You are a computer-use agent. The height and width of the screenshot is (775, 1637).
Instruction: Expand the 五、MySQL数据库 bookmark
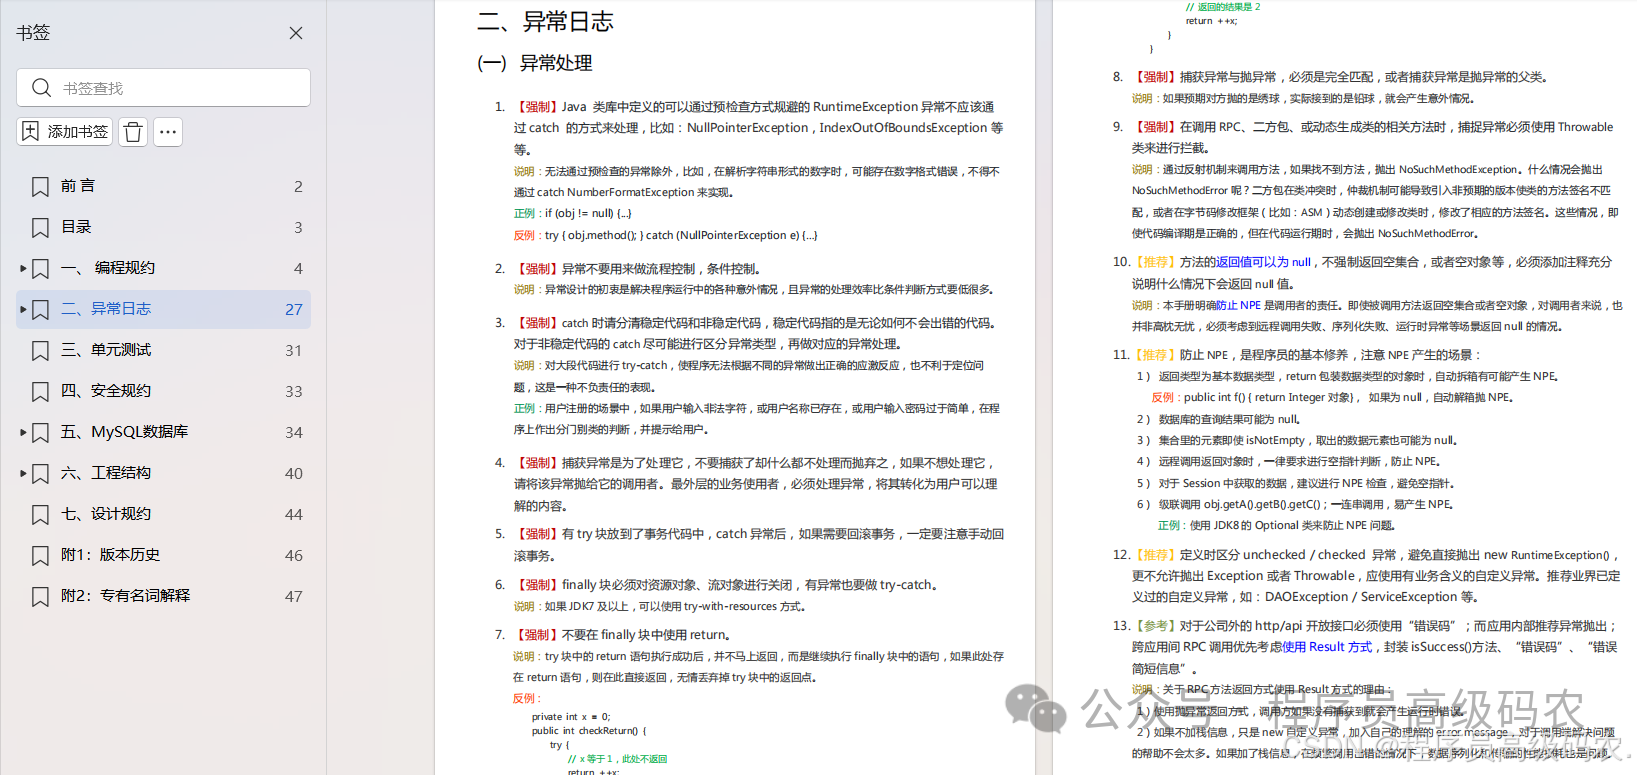[x=23, y=432]
